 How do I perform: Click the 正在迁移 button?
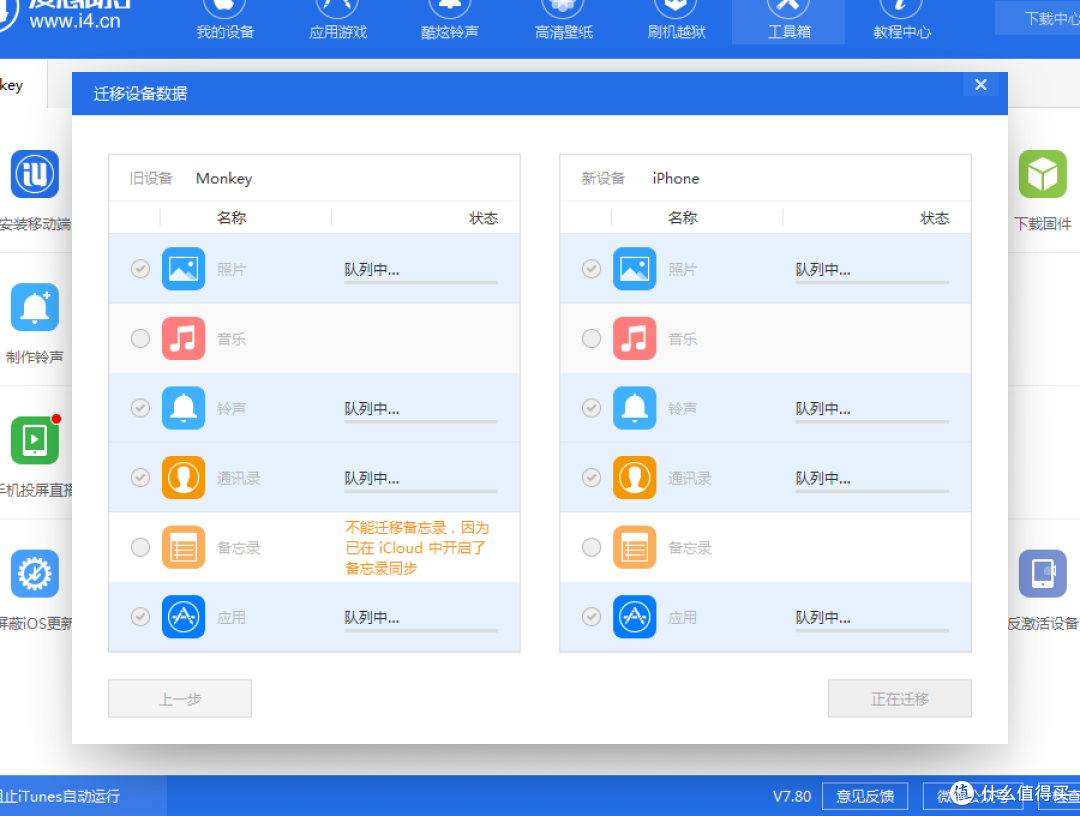coord(900,699)
